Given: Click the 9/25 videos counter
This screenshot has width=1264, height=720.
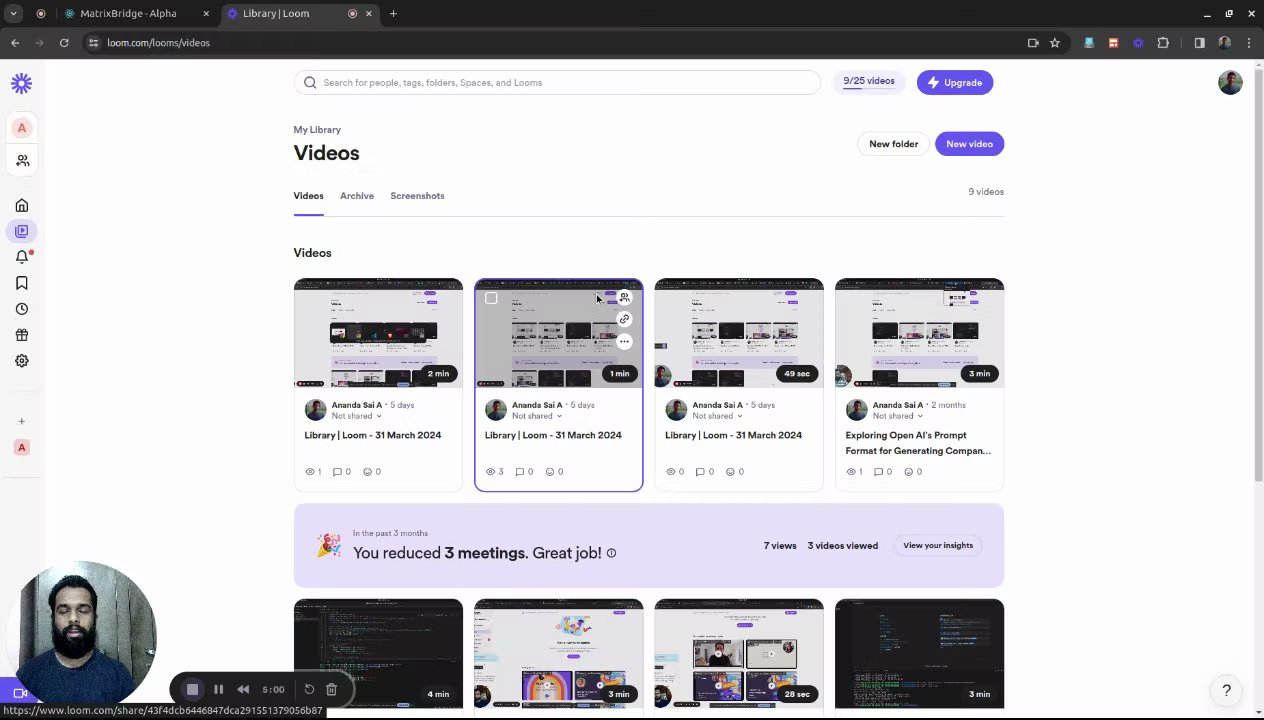Looking at the screenshot, I should point(868,82).
